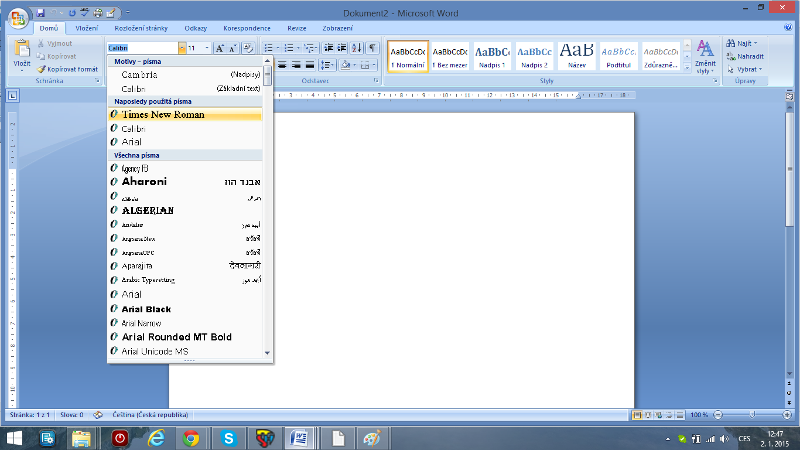Click the zoom slider handle
Image resolution: width=800 pixels, height=450 pixels.
coord(753,415)
